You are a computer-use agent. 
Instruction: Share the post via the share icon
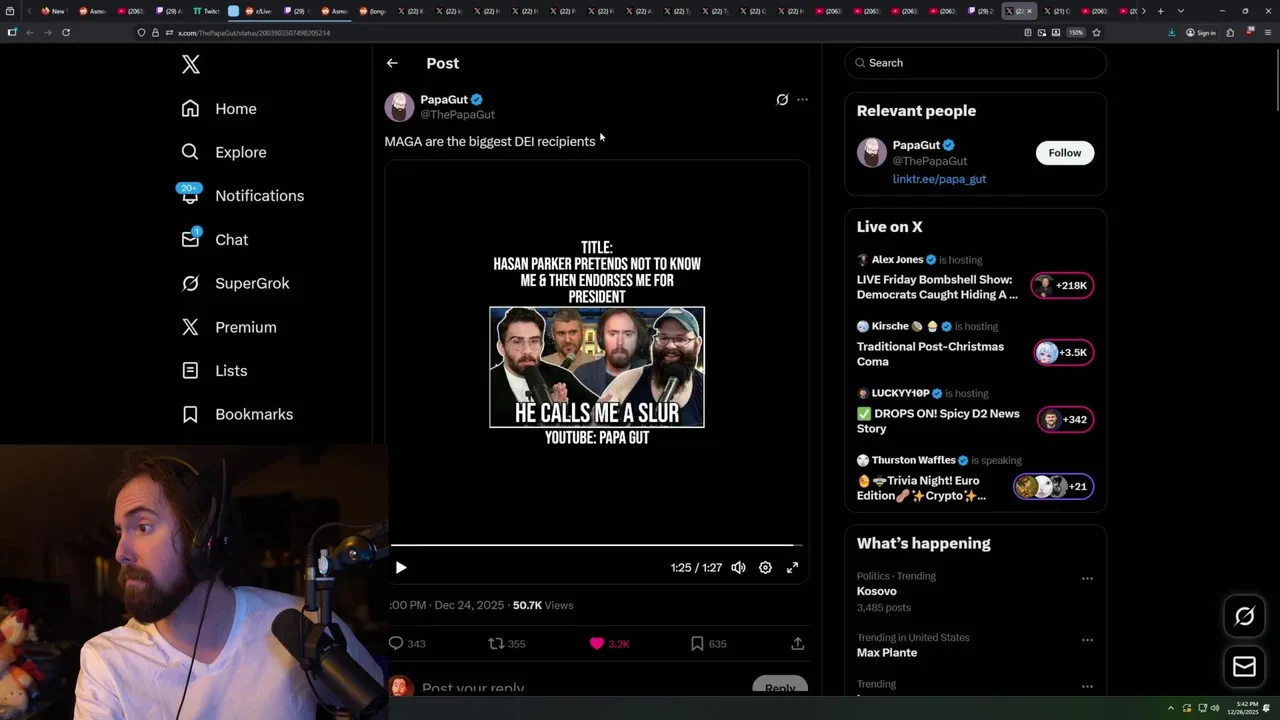coord(798,644)
